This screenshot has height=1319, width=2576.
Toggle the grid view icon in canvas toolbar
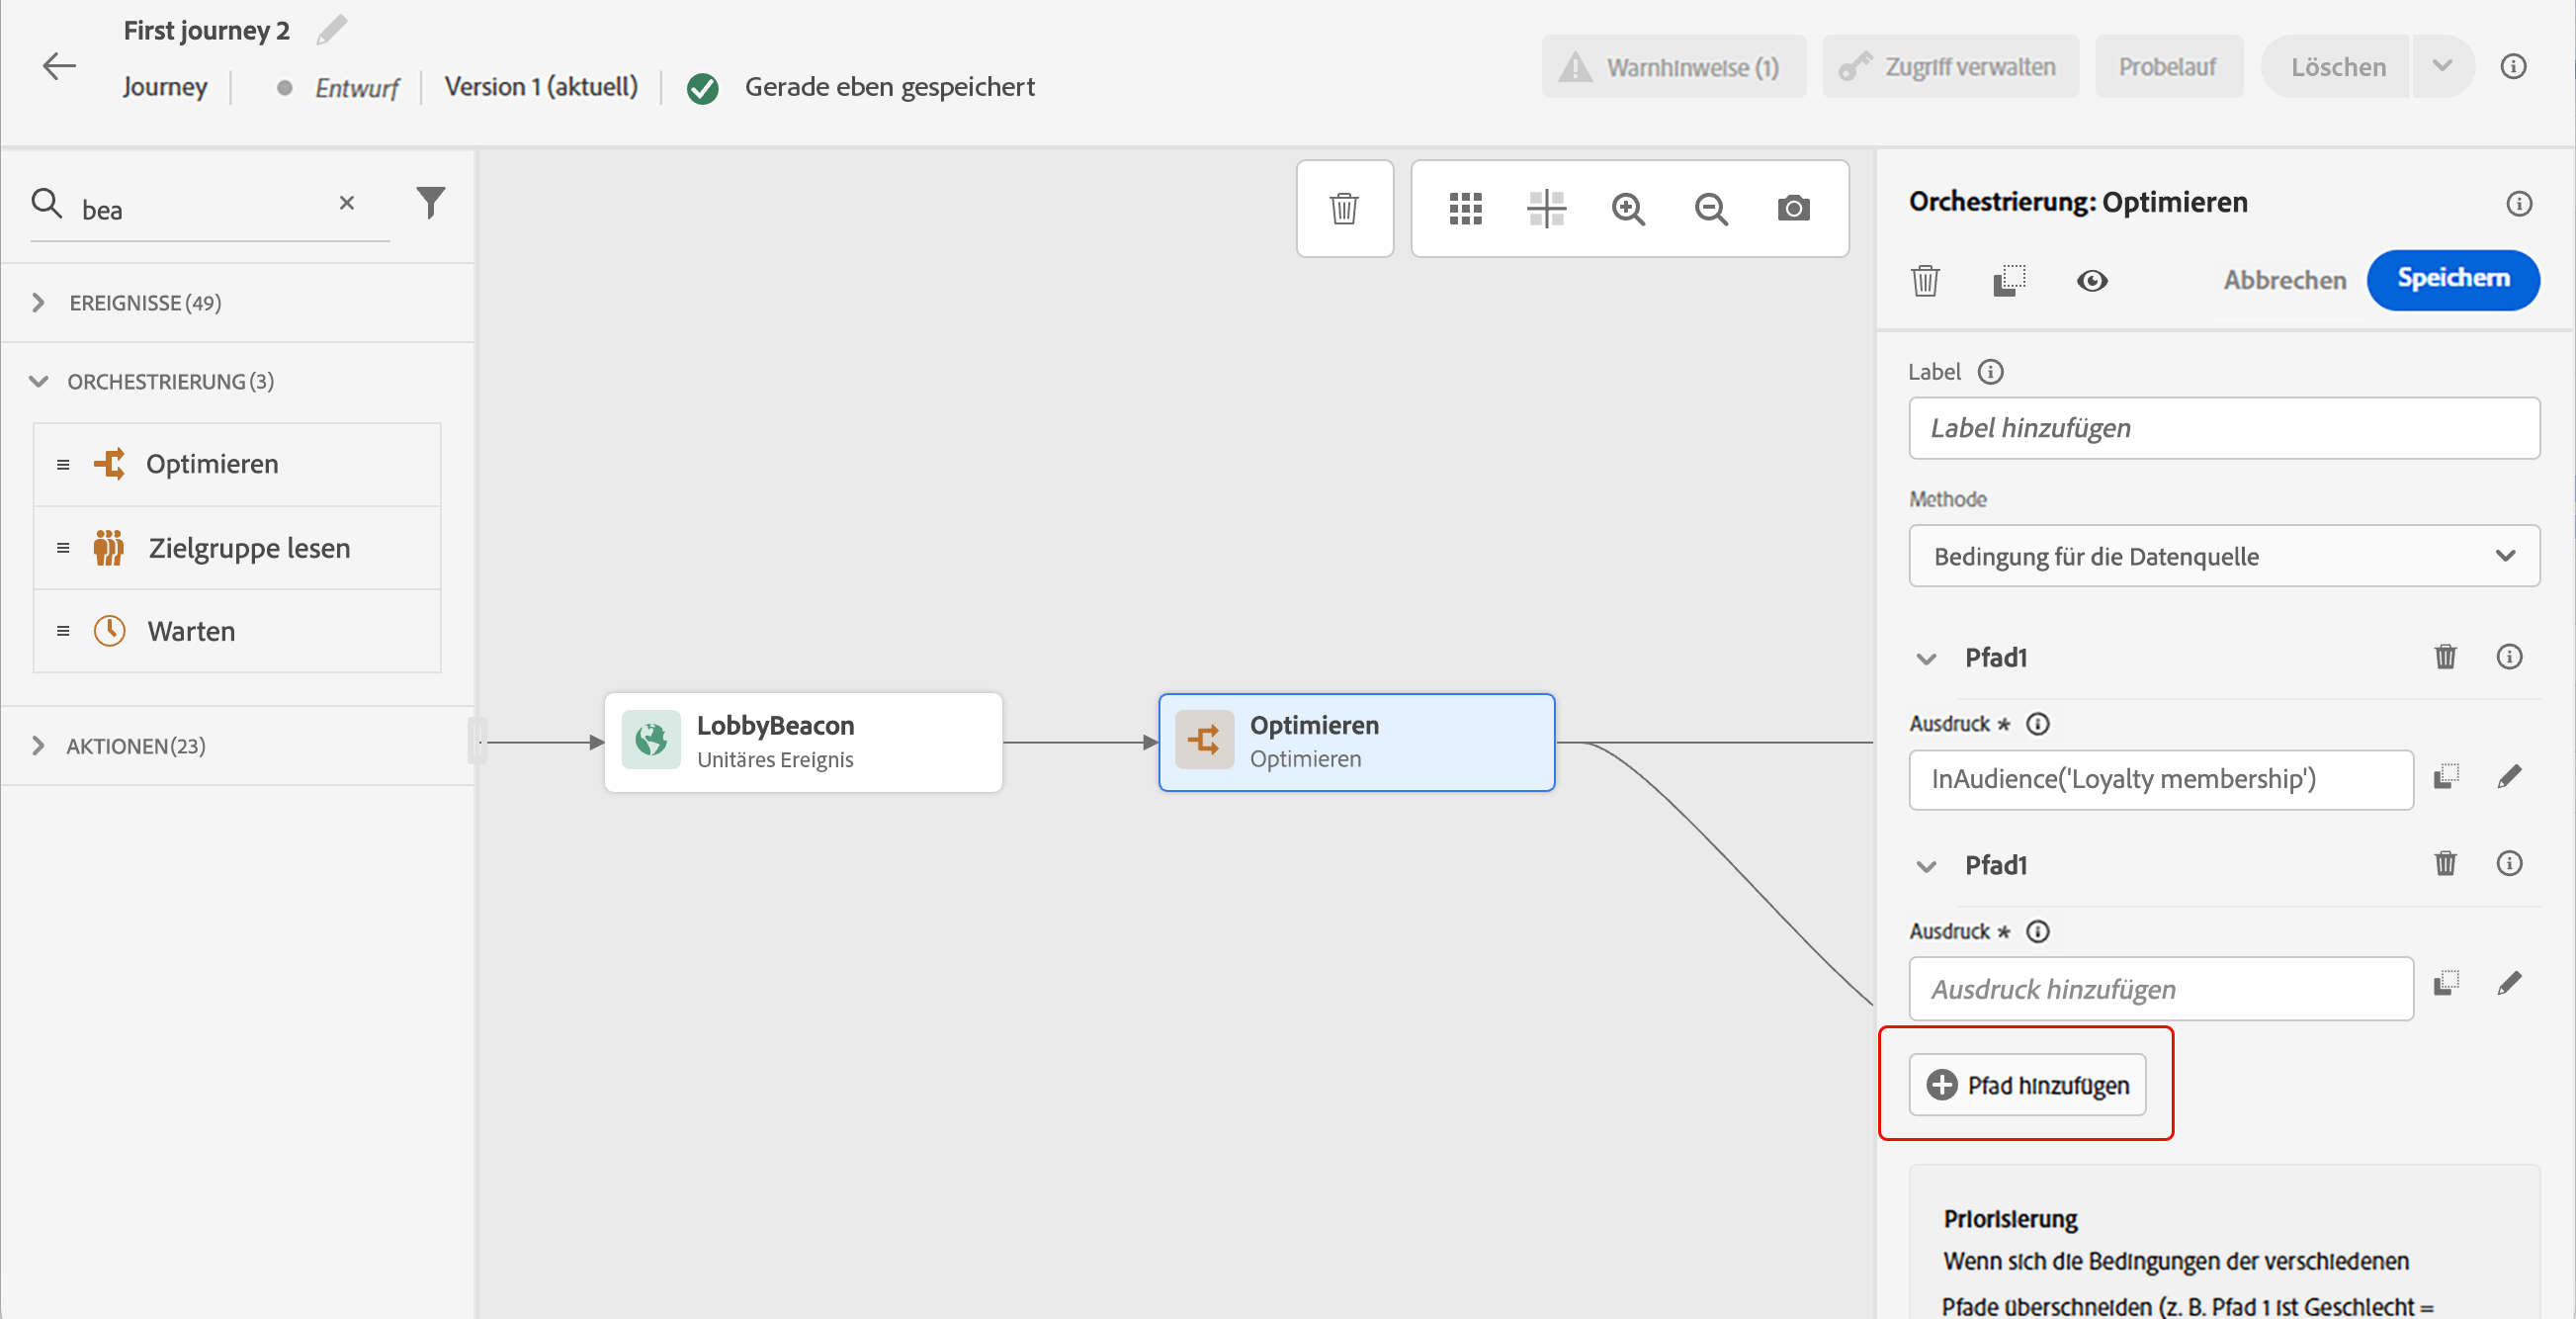[x=1465, y=209]
